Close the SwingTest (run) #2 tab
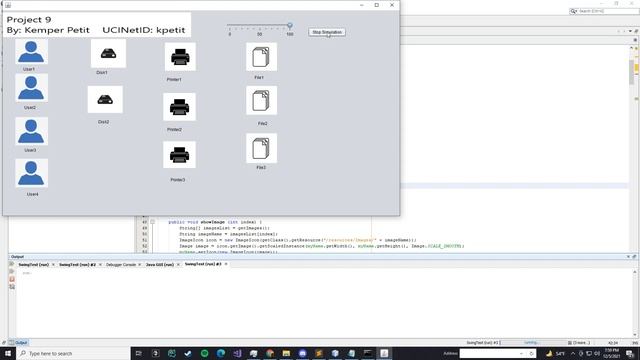 click(100, 264)
